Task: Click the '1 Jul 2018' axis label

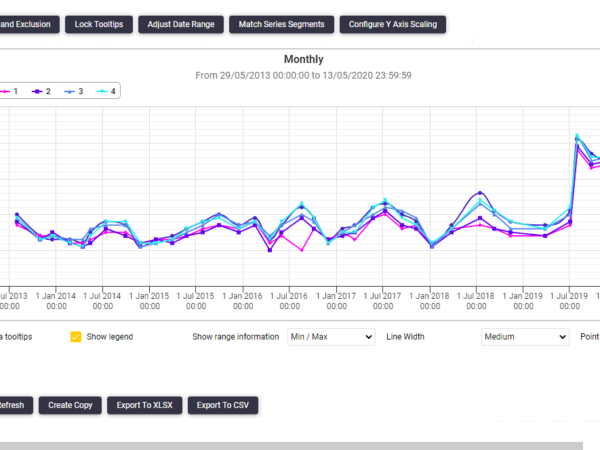Action: (476, 301)
